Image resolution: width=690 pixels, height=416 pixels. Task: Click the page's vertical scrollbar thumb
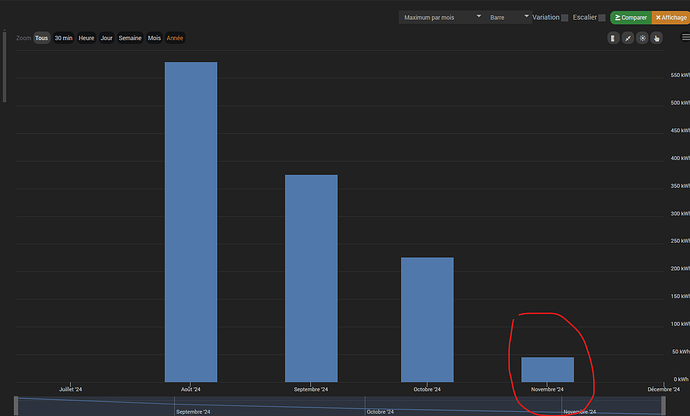point(4,66)
